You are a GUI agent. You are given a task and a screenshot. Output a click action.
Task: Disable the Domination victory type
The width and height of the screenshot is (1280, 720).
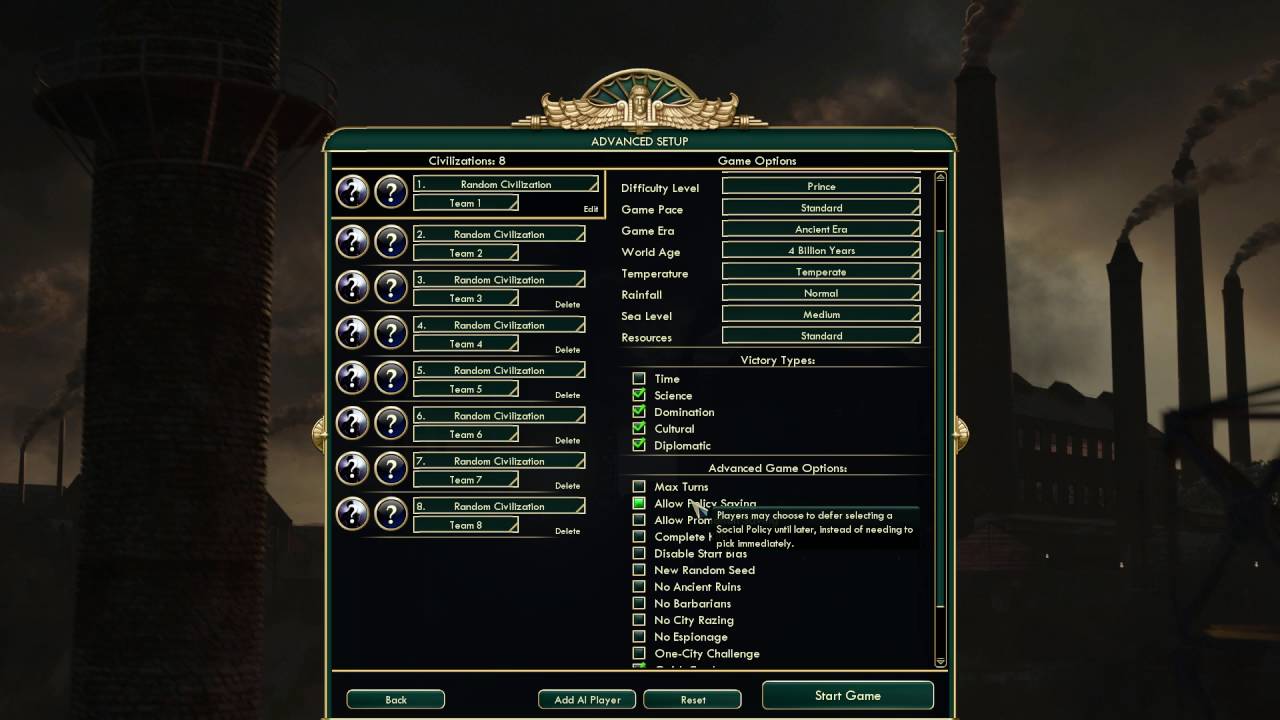[x=639, y=412]
